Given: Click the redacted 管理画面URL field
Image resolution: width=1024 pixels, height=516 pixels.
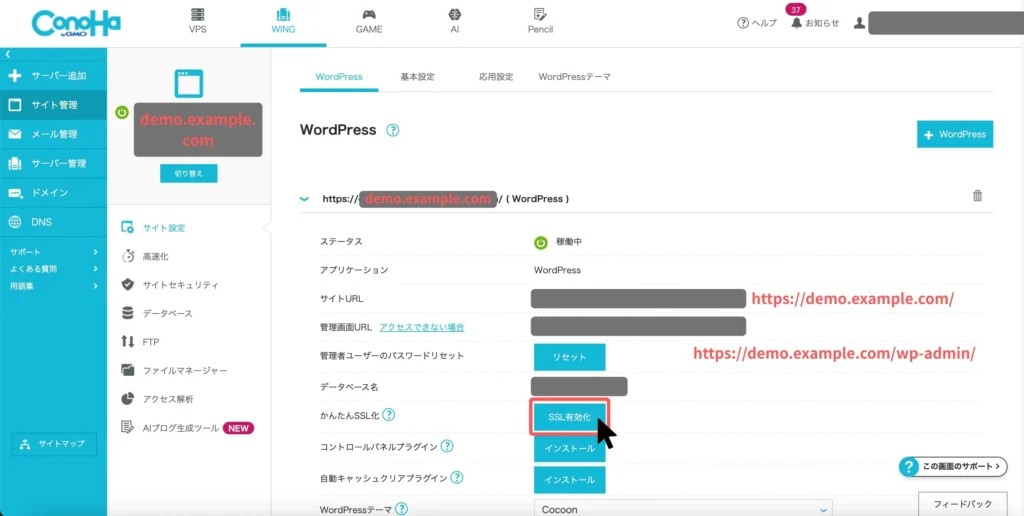Looking at the screenshot, I should point(639,327).
